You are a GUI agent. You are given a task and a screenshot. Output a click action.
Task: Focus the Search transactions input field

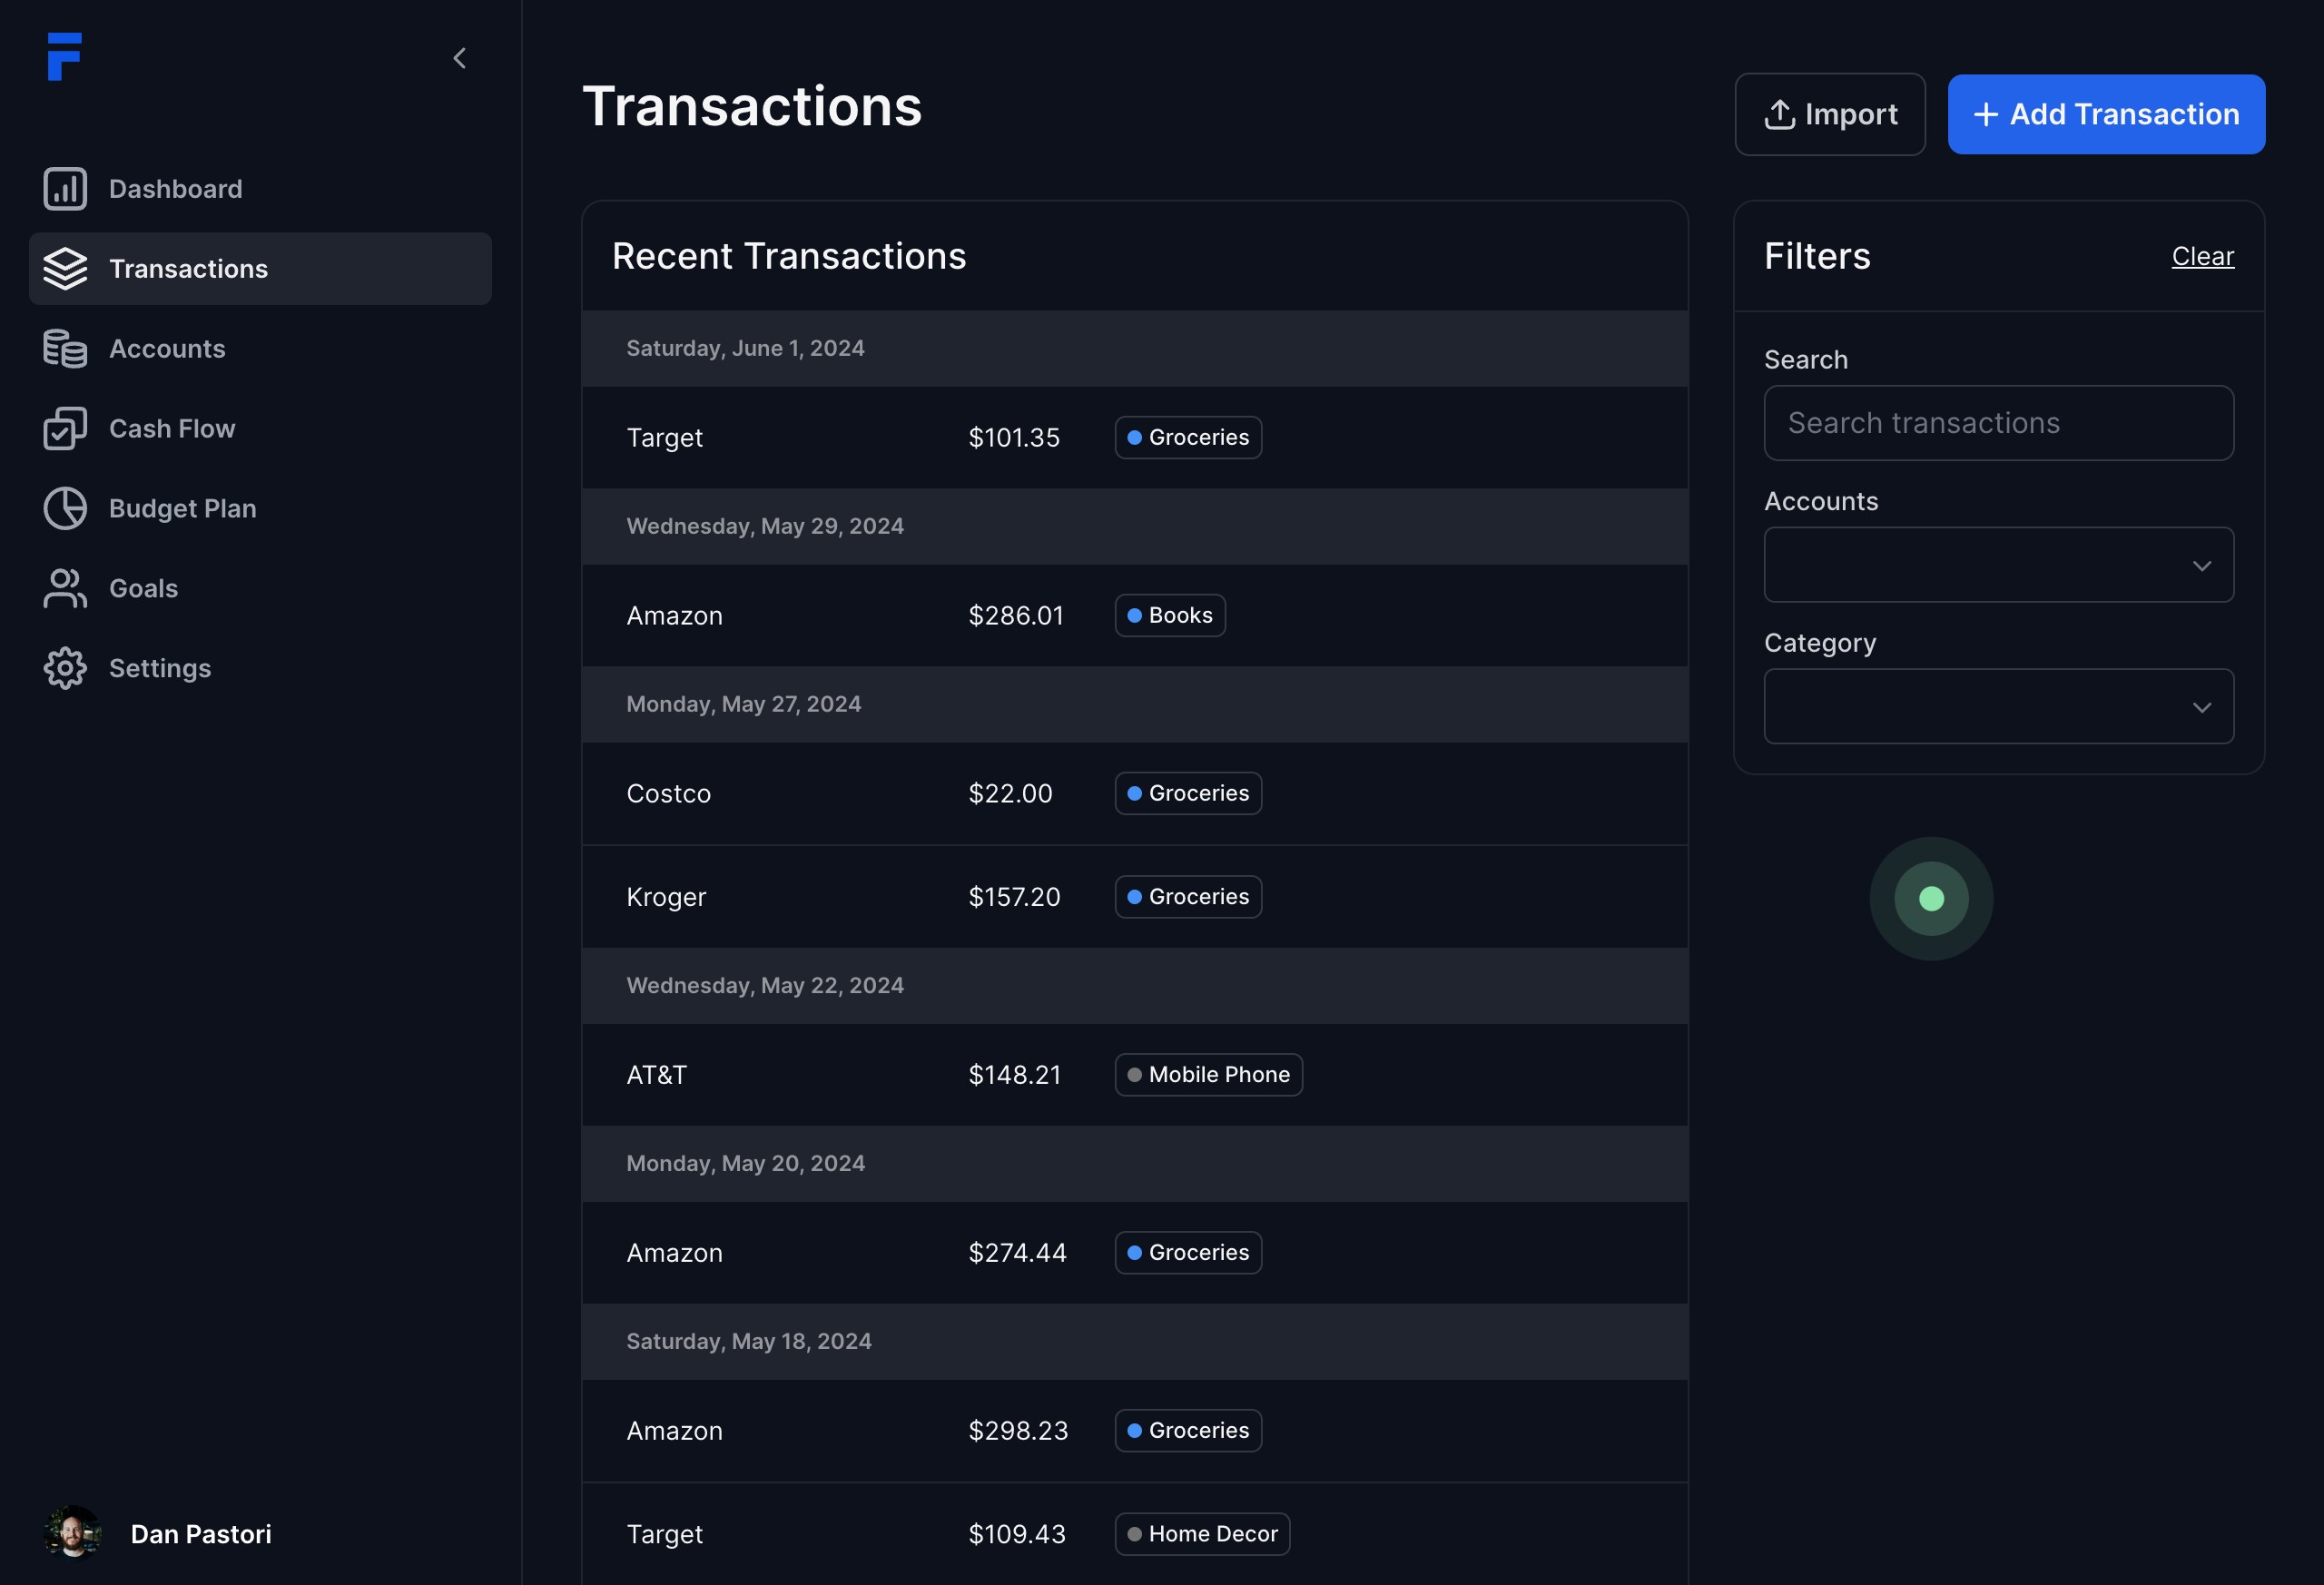point(1998,423)
